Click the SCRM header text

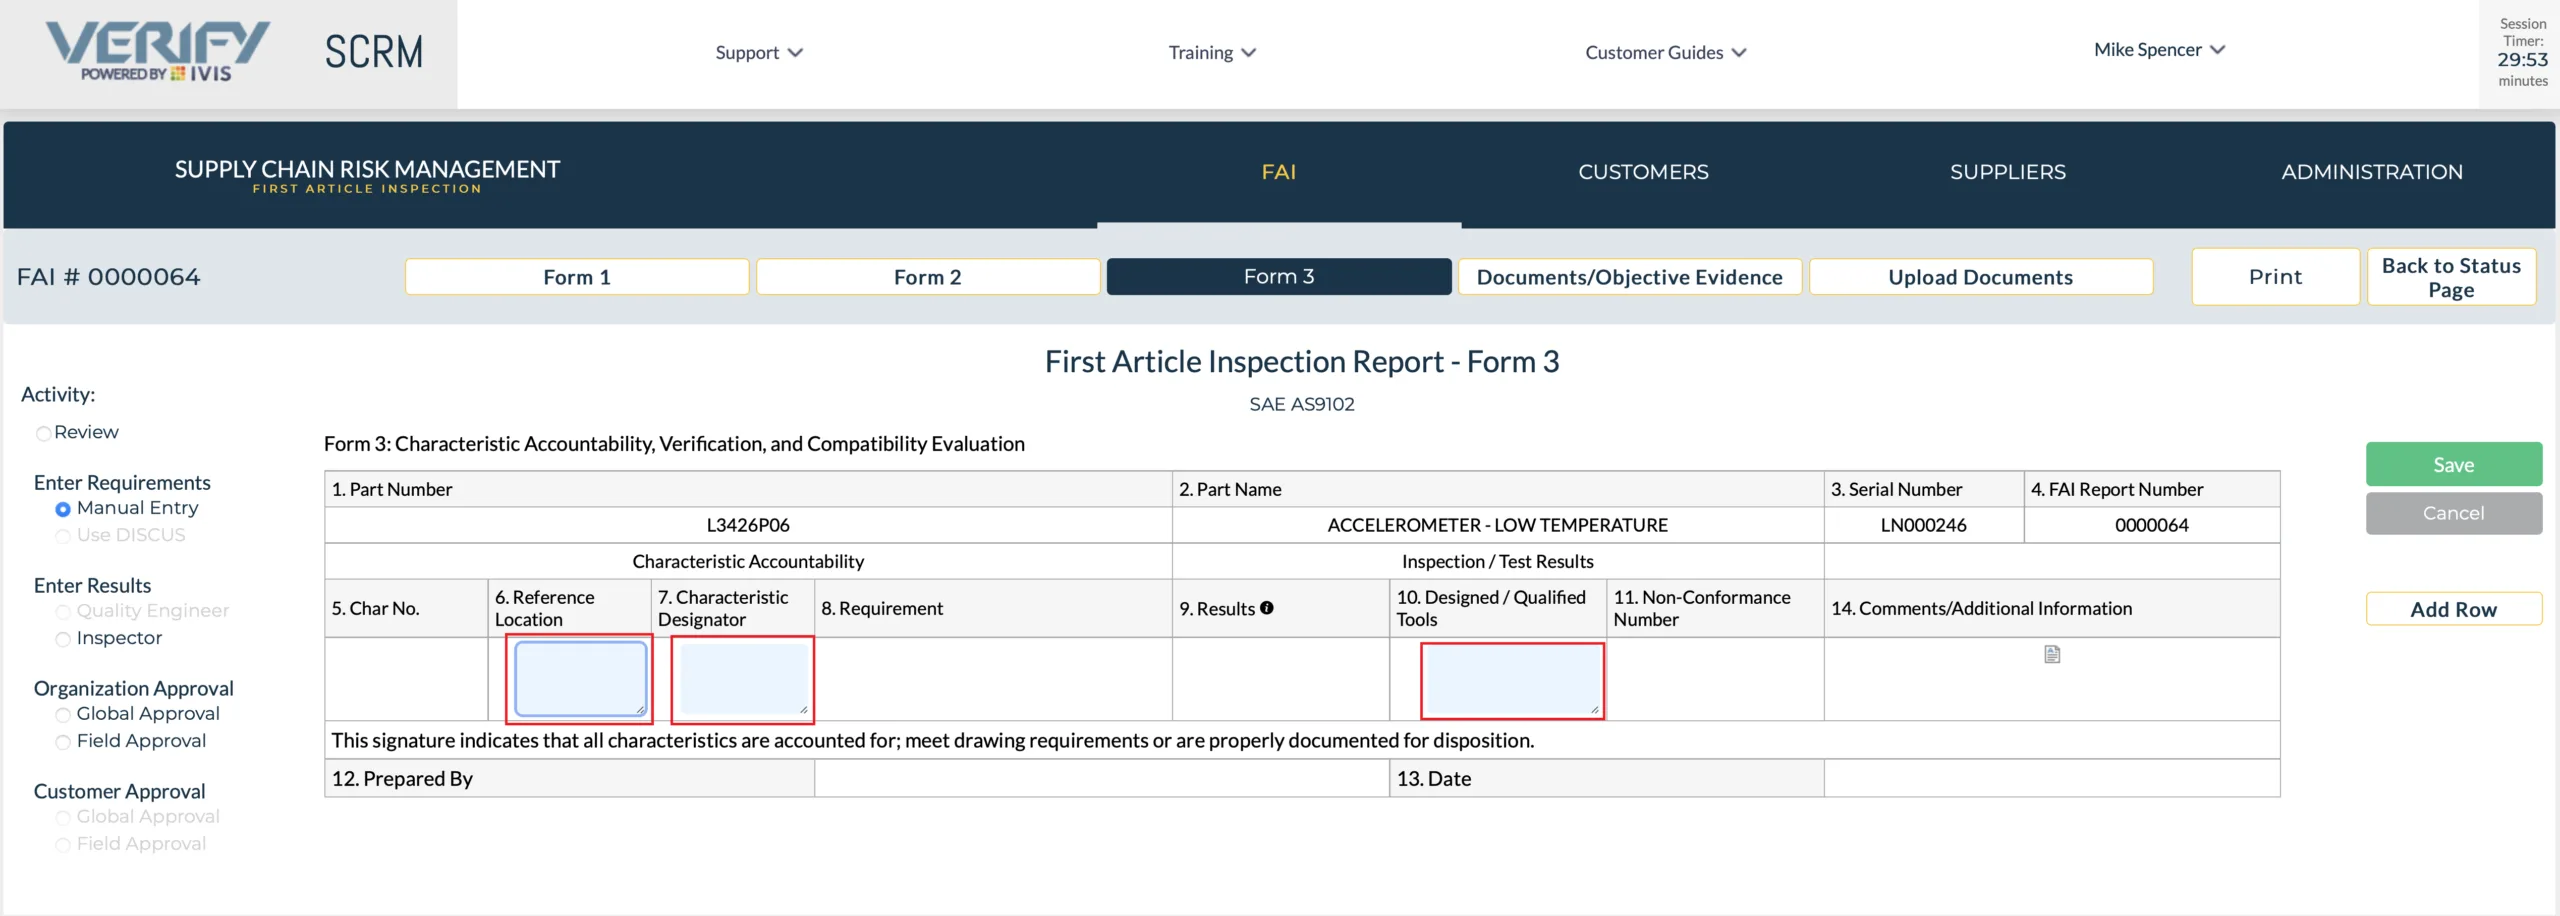point(374,52)
